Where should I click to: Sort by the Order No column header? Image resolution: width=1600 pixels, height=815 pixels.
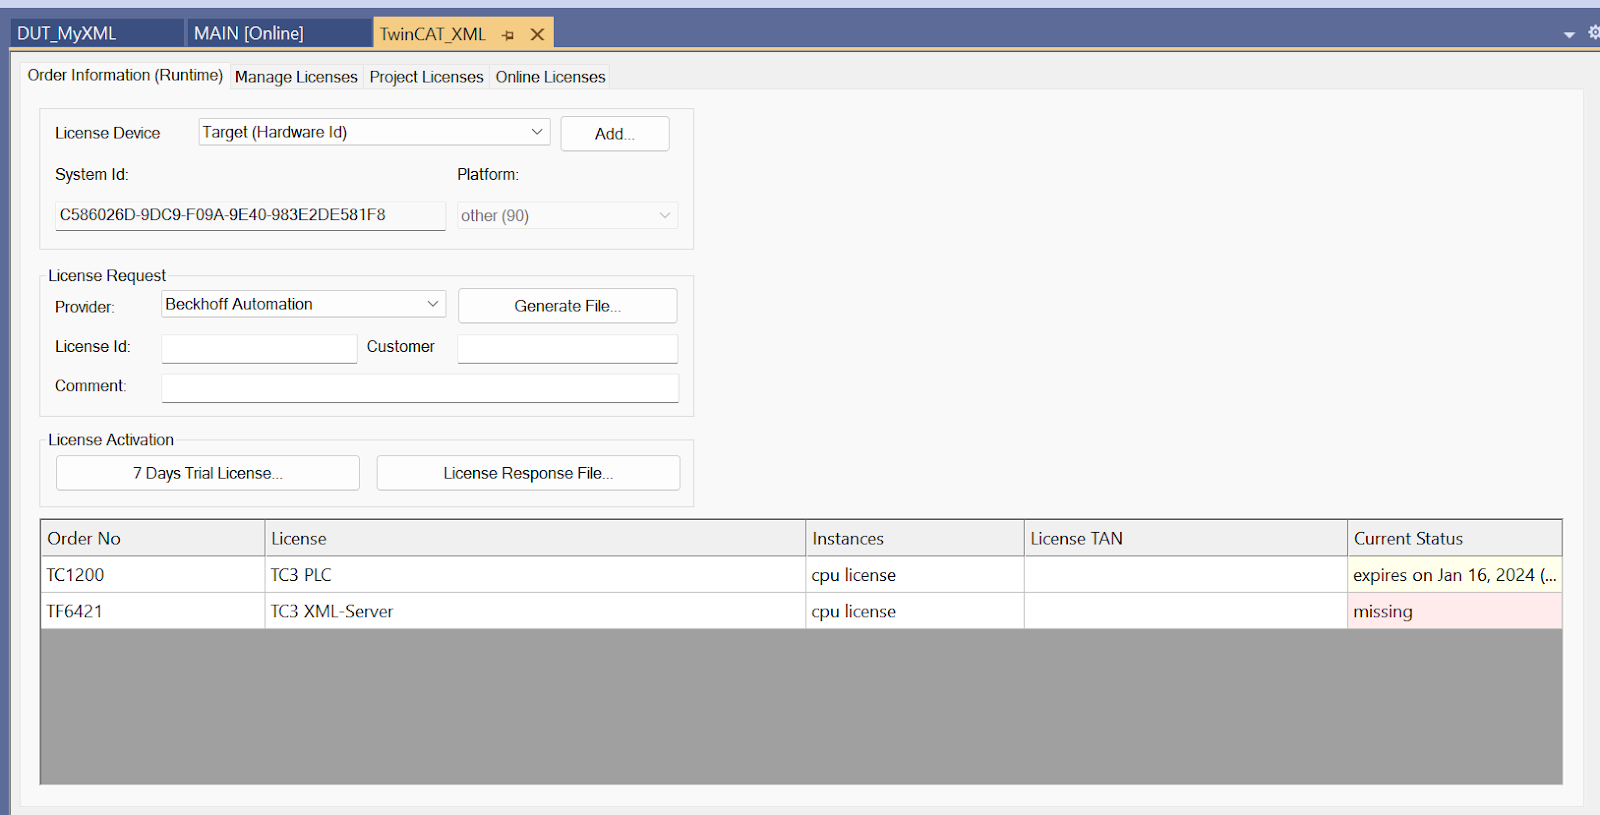point(153,538)
